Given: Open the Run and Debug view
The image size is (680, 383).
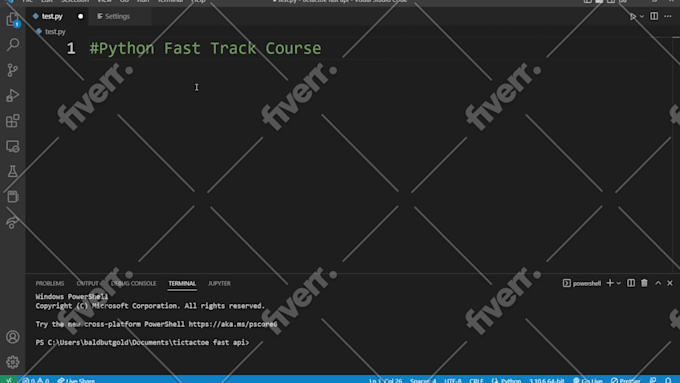Looking at the screenshot, I should coord(13,95).
